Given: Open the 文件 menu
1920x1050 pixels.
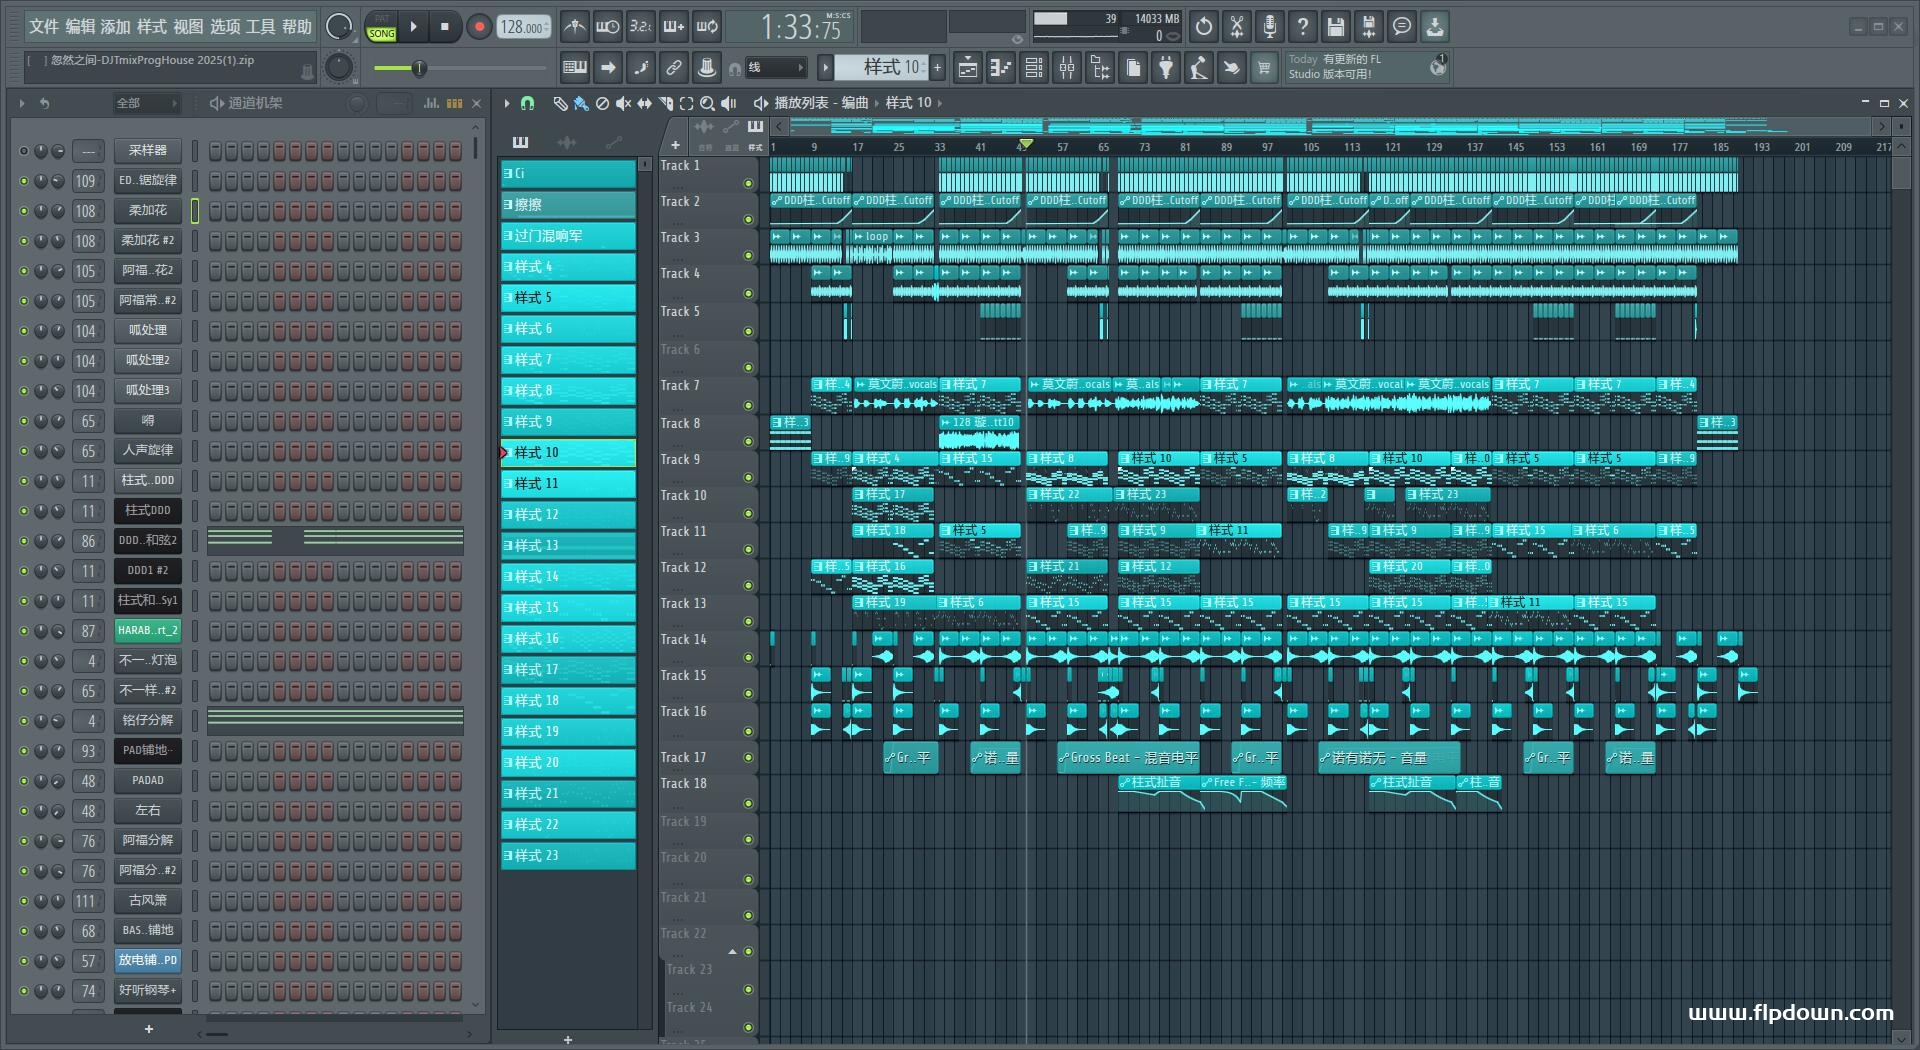Looking at the screenshot, I should tap(44, 27).
